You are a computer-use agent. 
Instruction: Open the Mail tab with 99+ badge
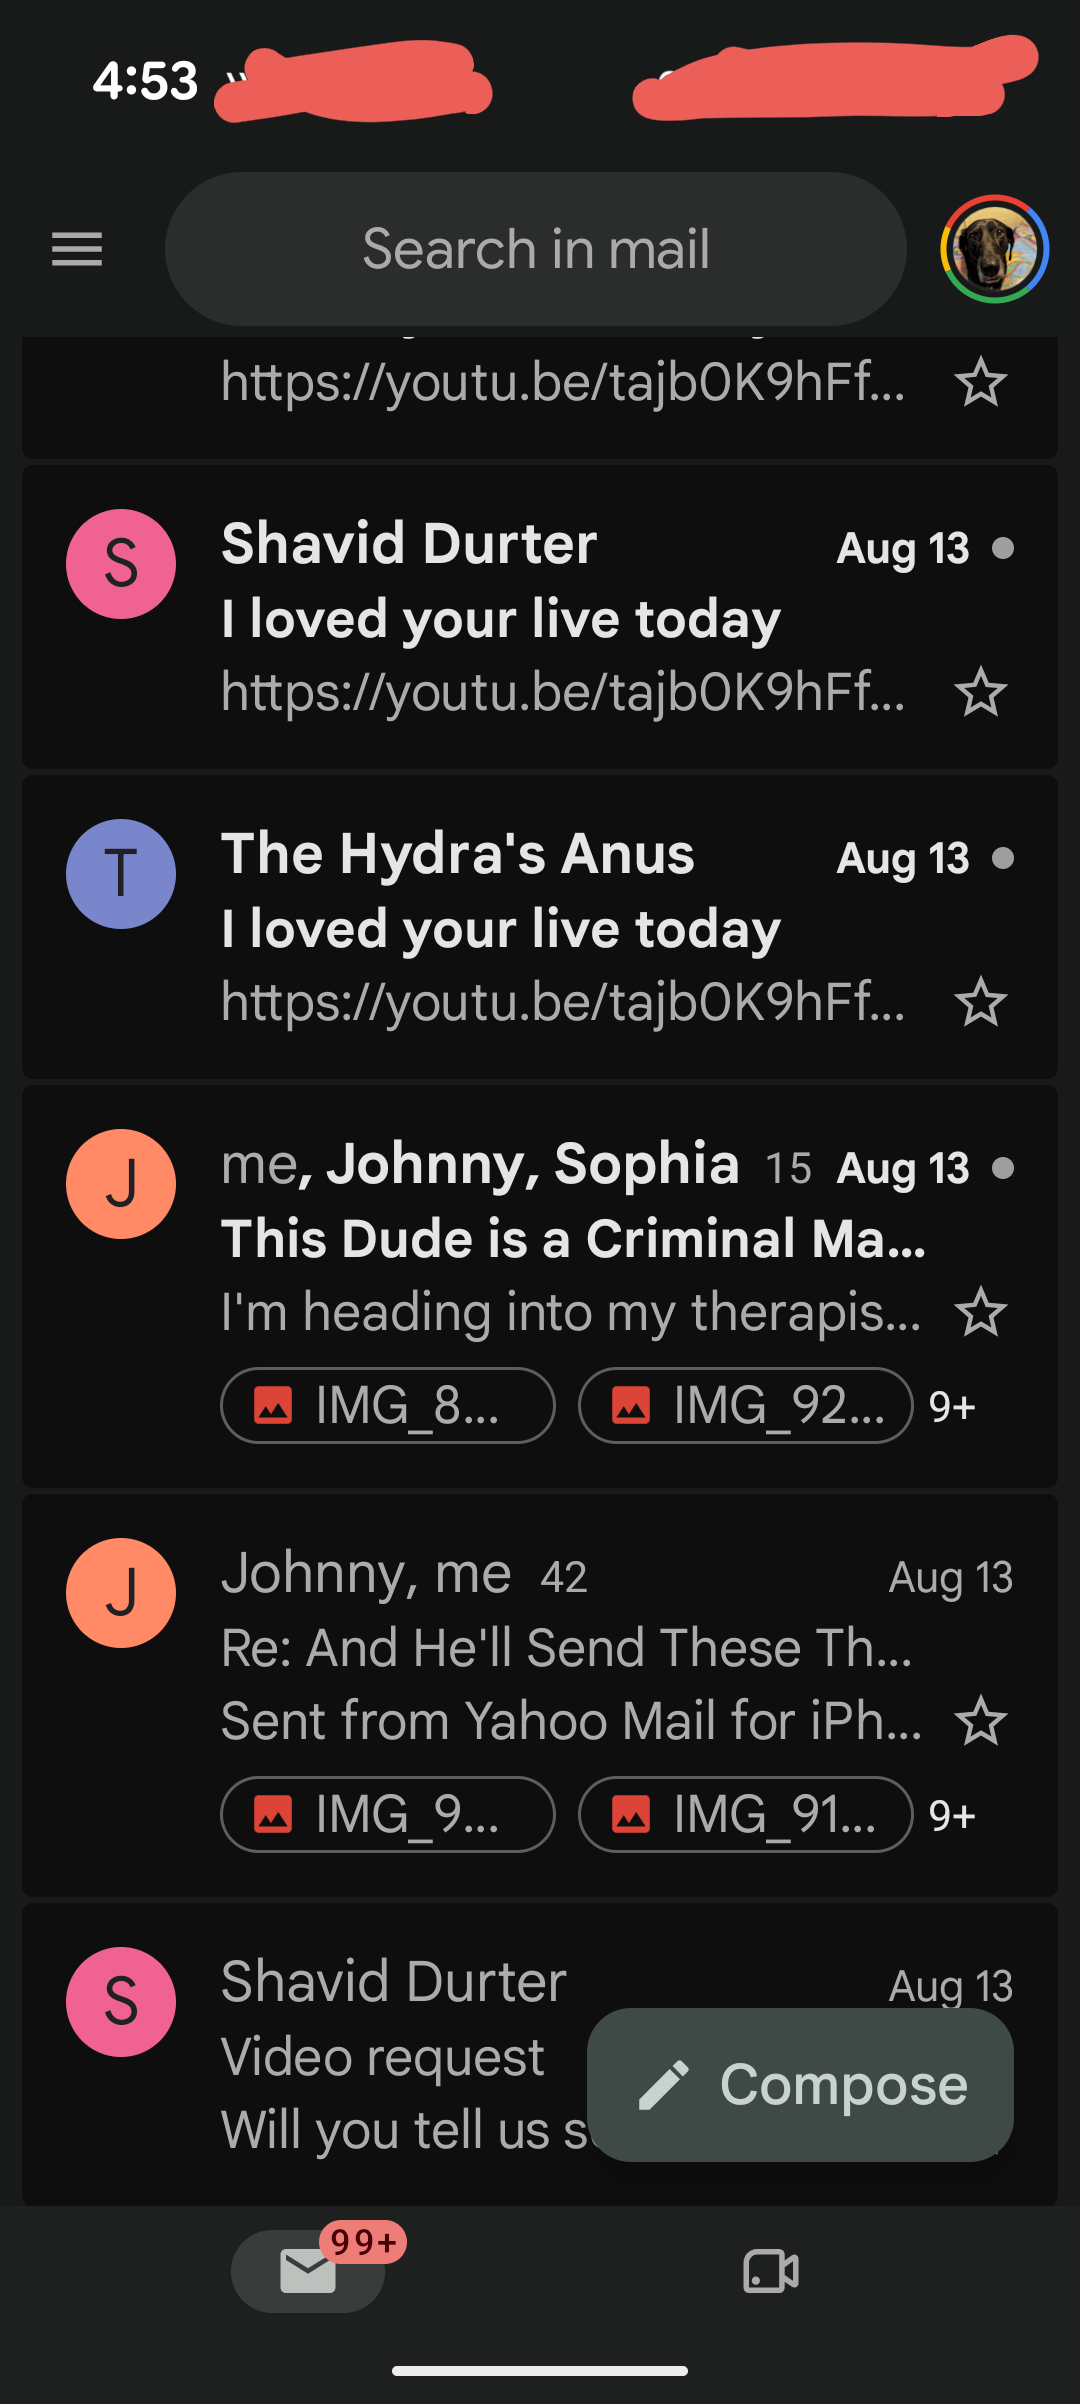point(308,2271)
